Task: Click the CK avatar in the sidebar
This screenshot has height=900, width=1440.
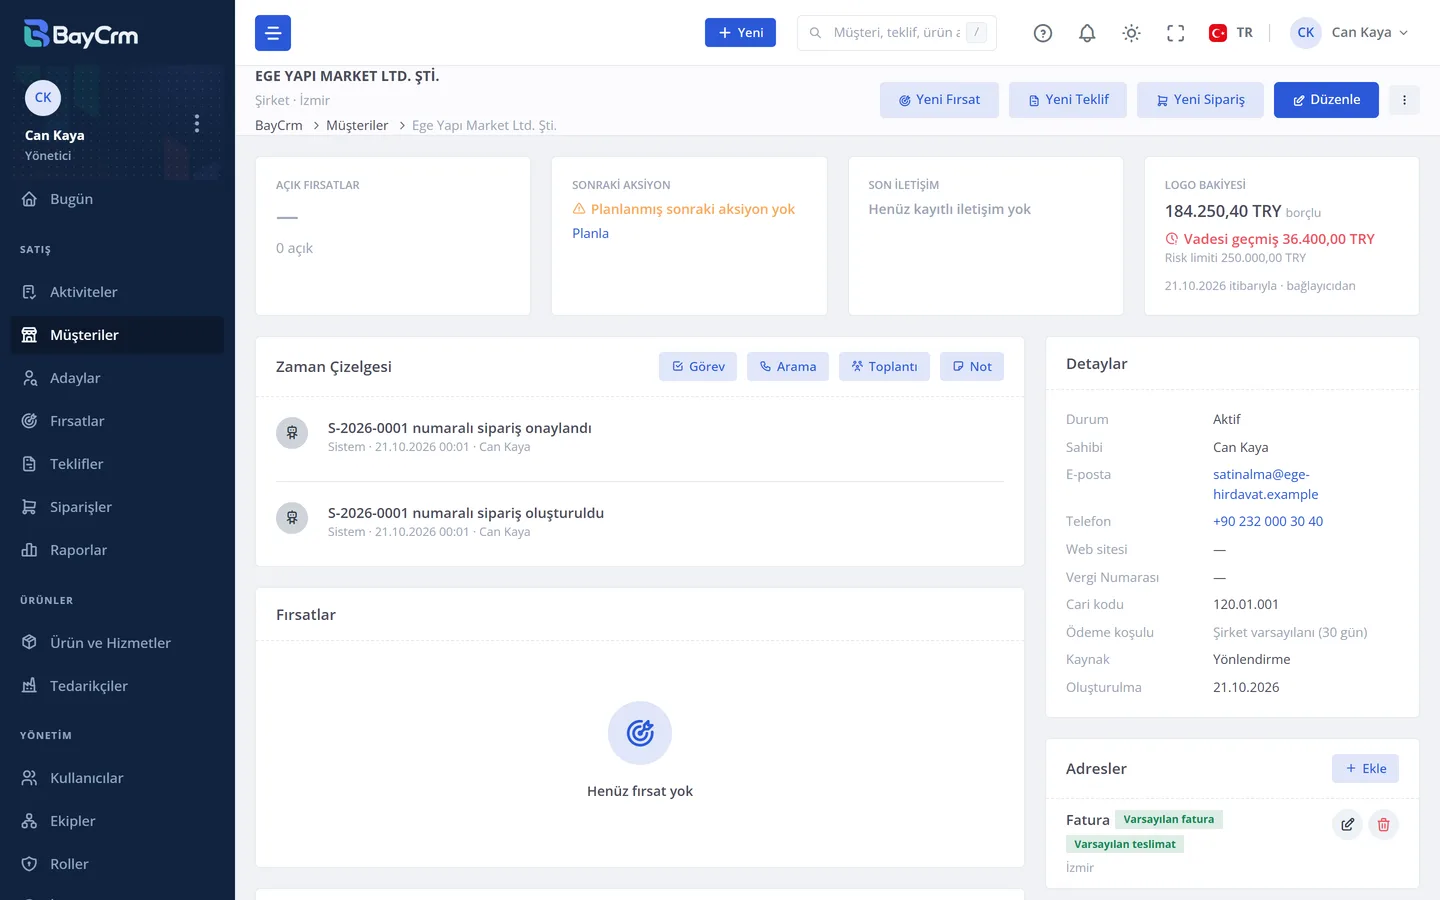Action: (x=43, y=98)
